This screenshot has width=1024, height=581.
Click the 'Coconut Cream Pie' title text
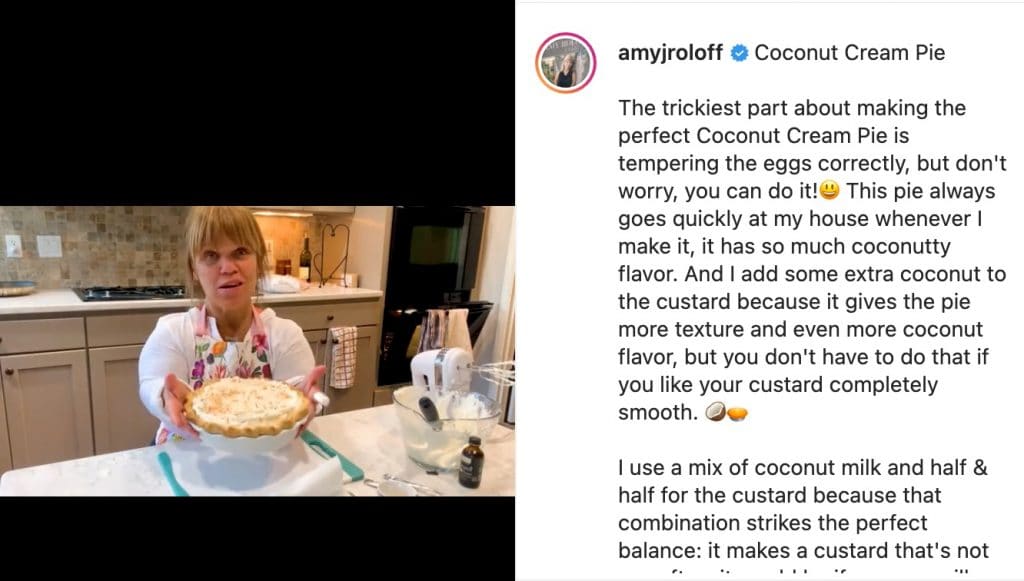point(849,53)
